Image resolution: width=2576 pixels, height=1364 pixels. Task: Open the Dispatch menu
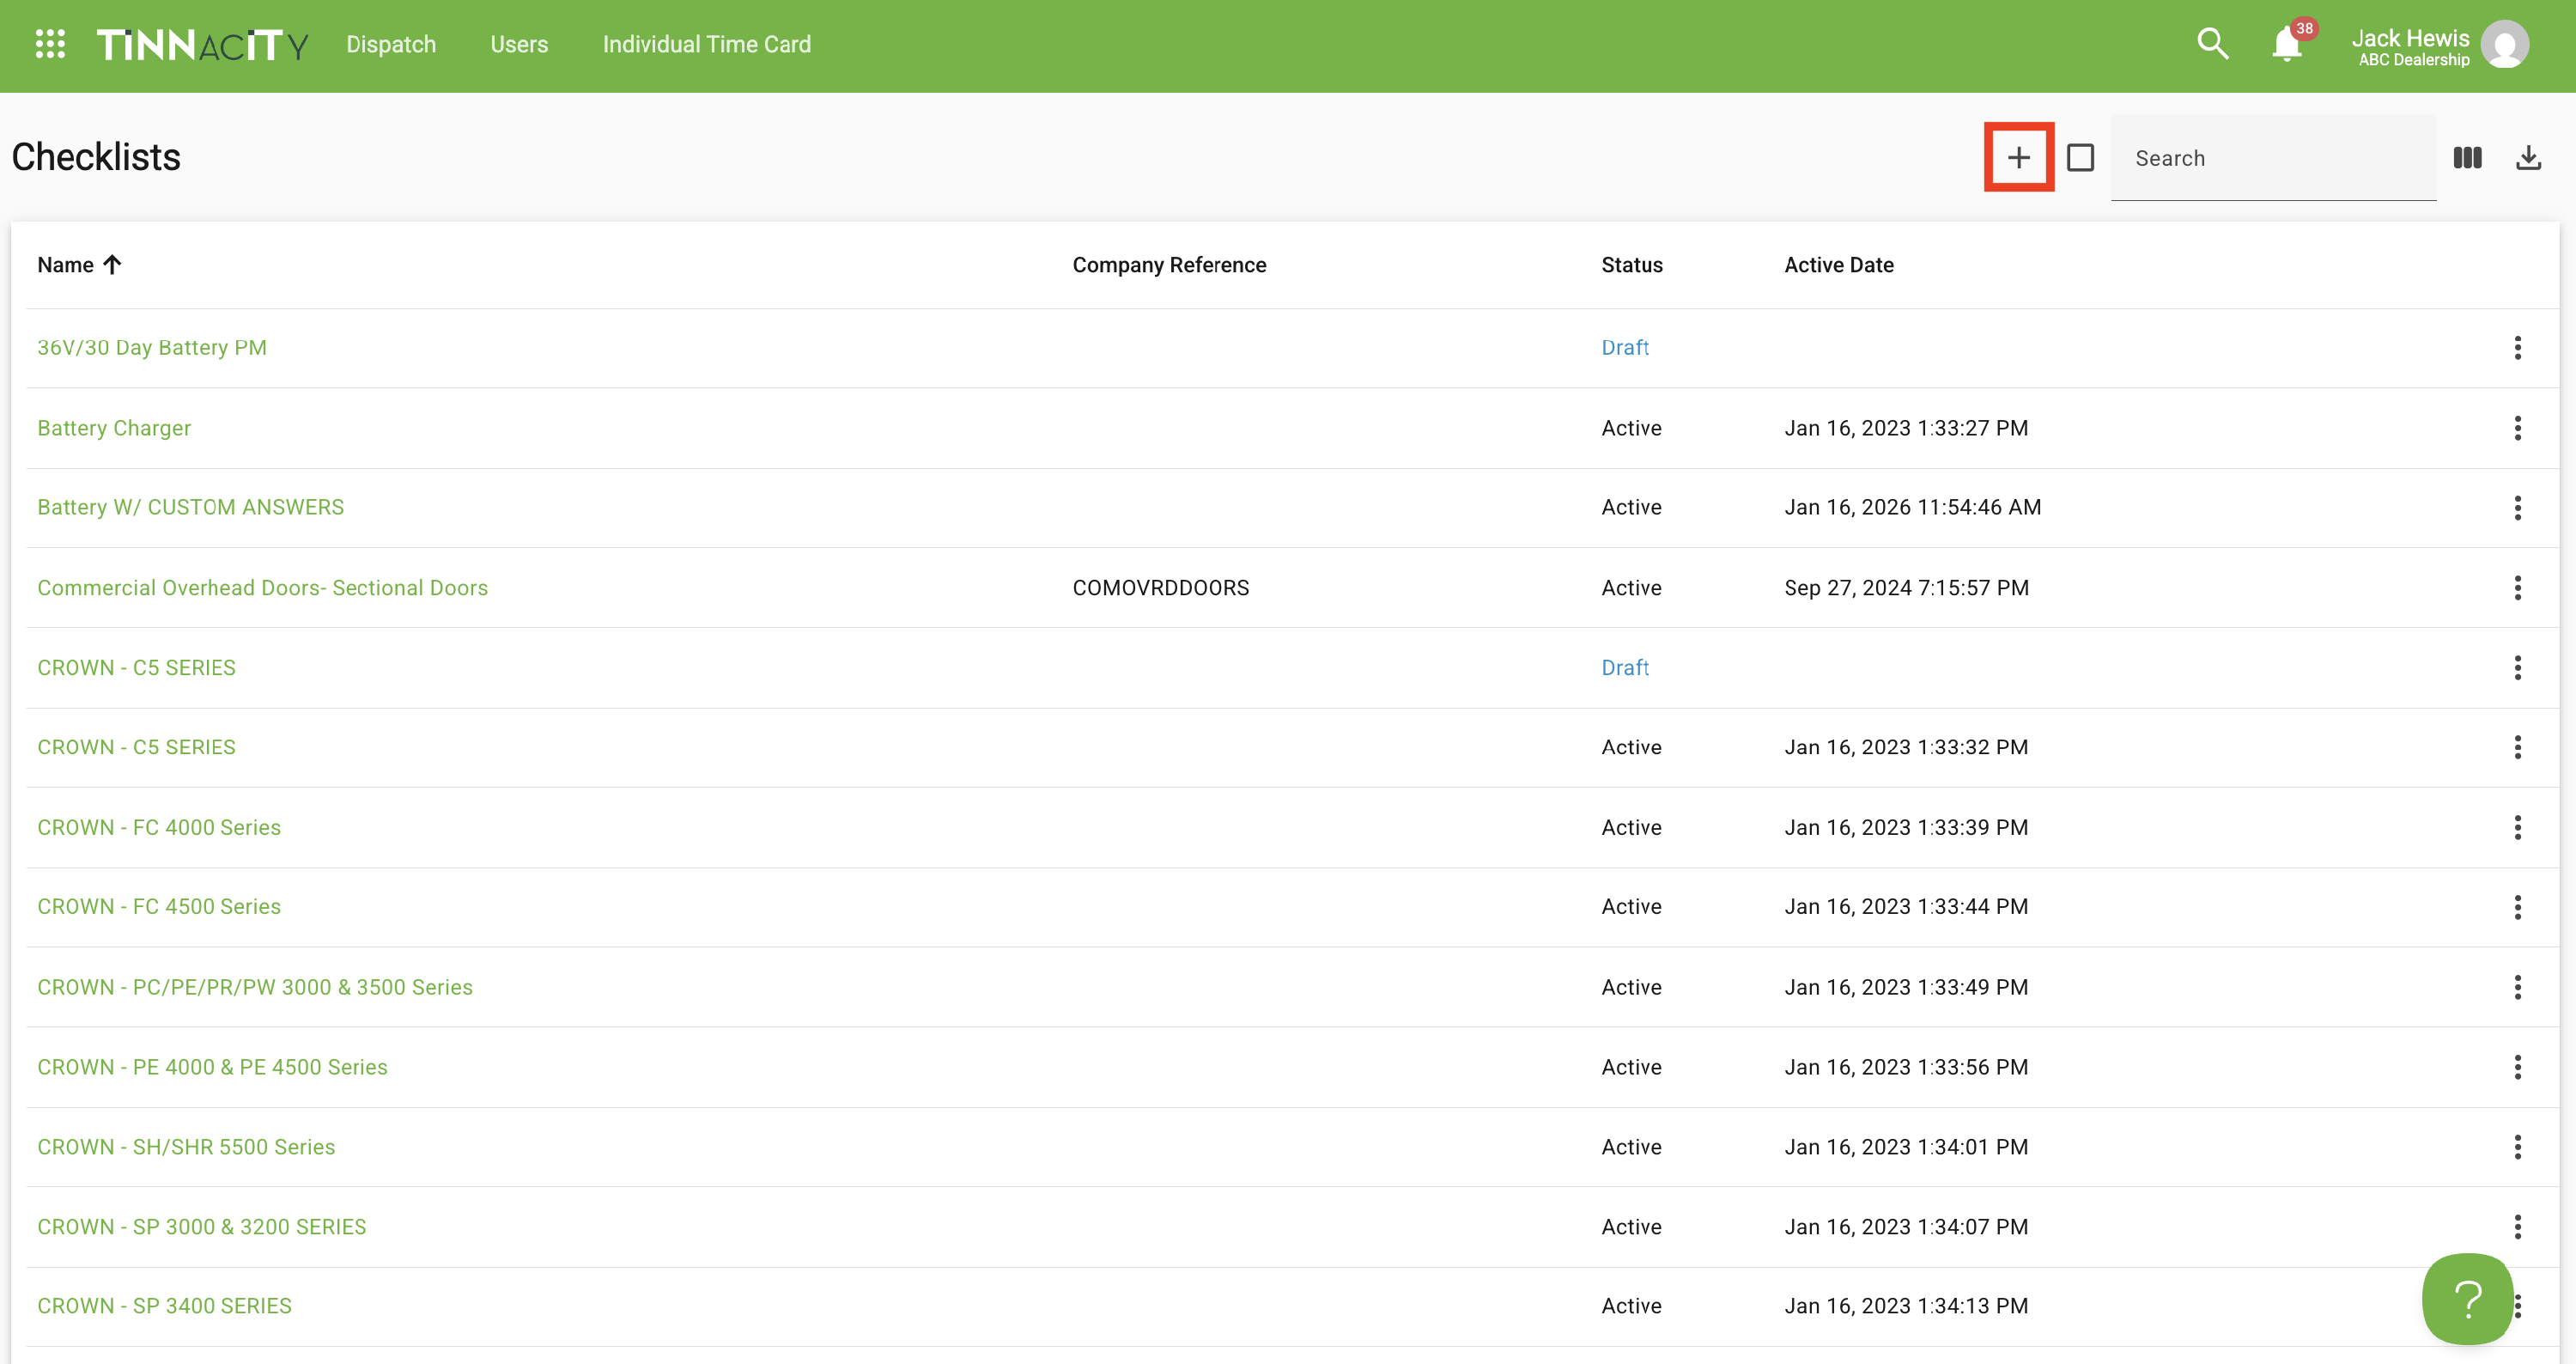[x=391, y=44]
